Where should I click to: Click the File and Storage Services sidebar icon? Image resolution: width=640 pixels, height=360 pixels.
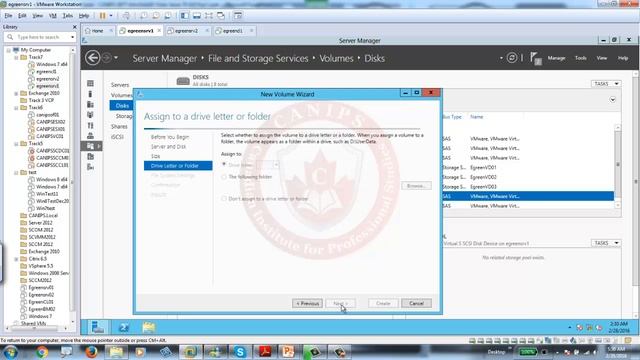tap(91, 146)
